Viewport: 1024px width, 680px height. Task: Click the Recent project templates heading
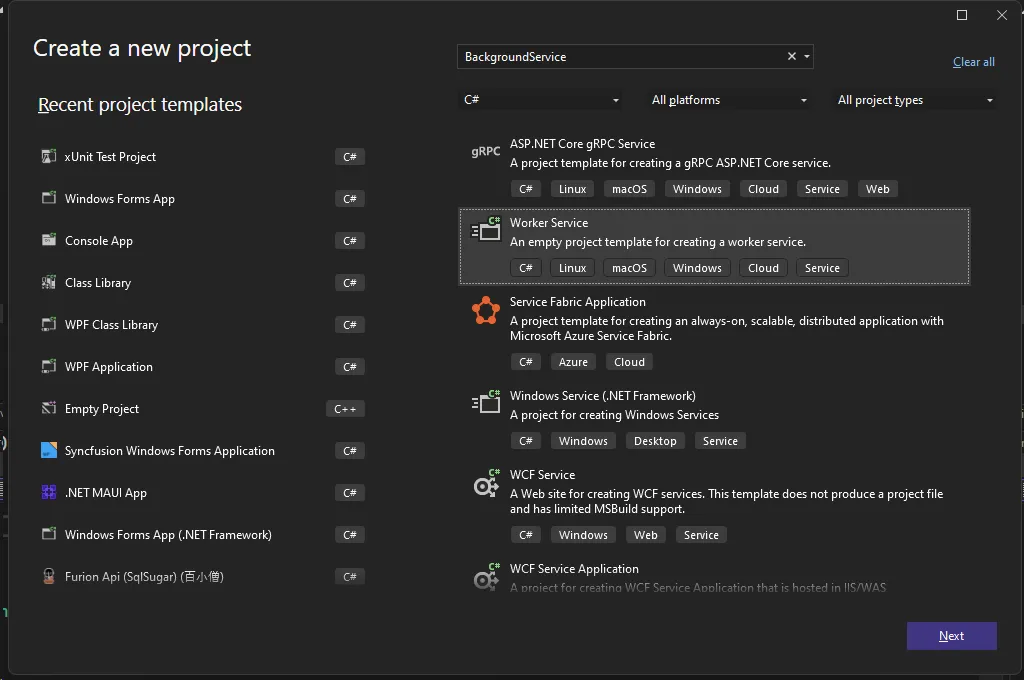(140, 105)
